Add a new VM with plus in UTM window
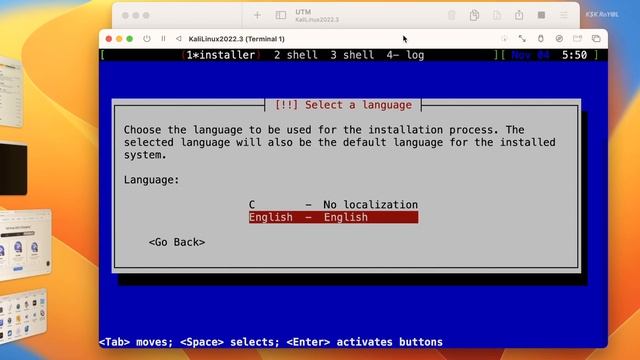The height and width of the screenshot is (360, 640). click(x=257, y=16)
